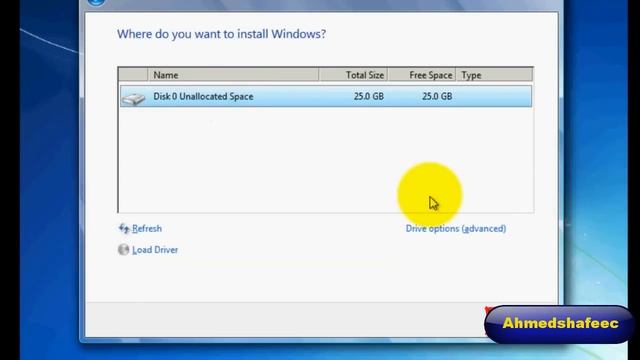Sort by the Total Size column header
Image resolution: width=640 pixels, height=360 pixels.
(x=353, y=75)
